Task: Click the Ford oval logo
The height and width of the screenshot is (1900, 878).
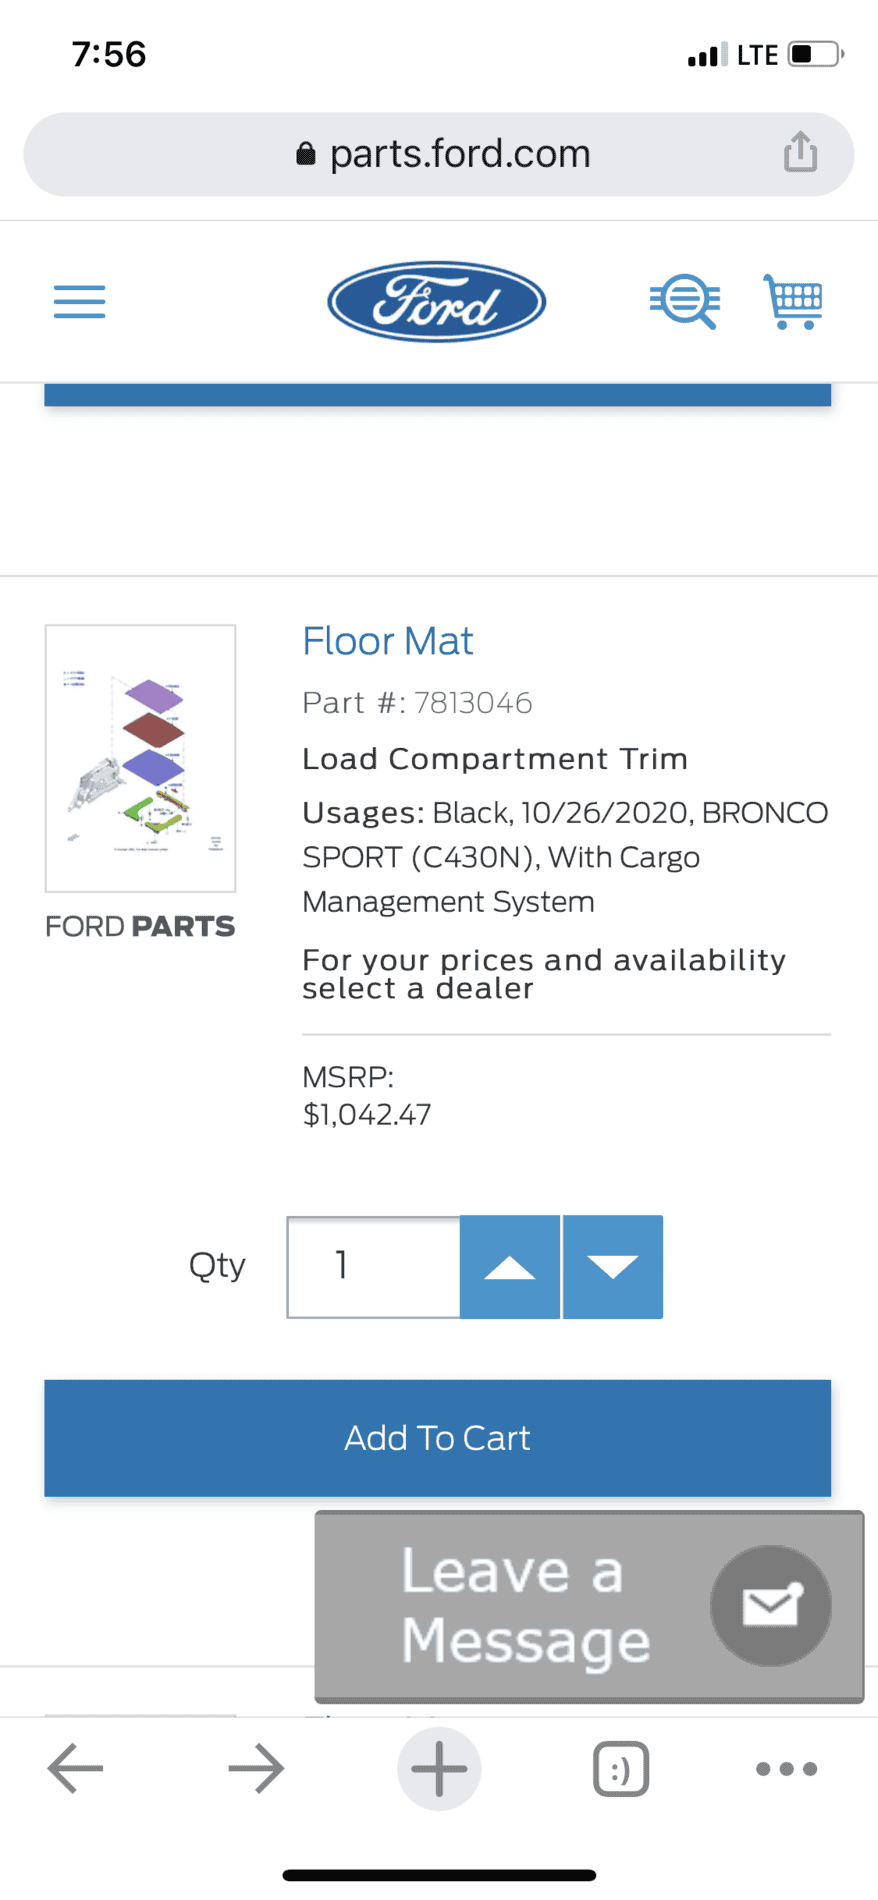Action: 436,301
